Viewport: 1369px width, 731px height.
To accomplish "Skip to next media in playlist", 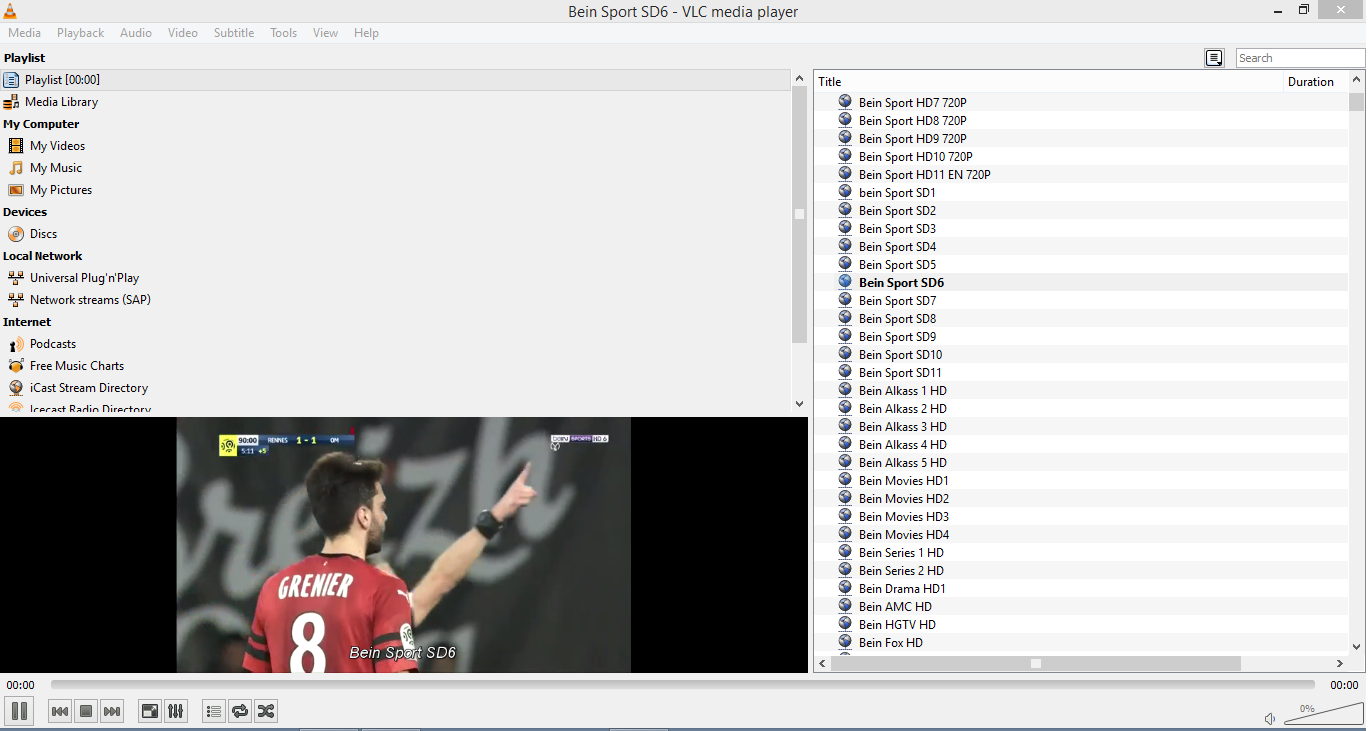I will coord(112,711).
